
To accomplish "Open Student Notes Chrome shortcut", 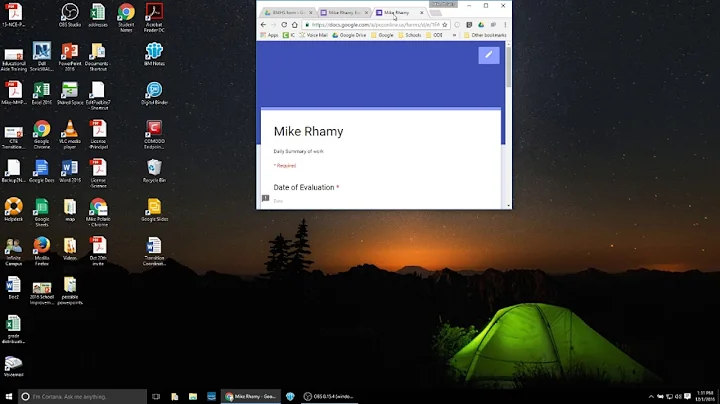I will (x=126, y=17).
